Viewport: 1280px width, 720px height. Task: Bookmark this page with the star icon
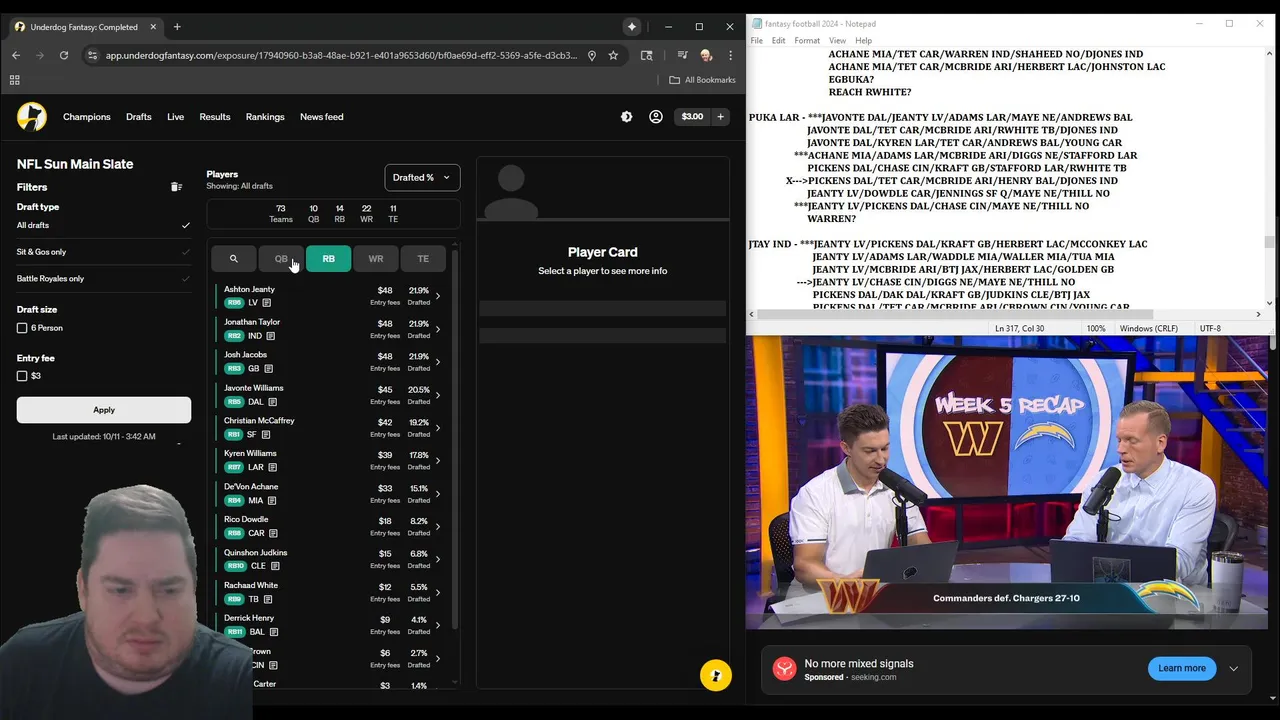coord(613,55)
